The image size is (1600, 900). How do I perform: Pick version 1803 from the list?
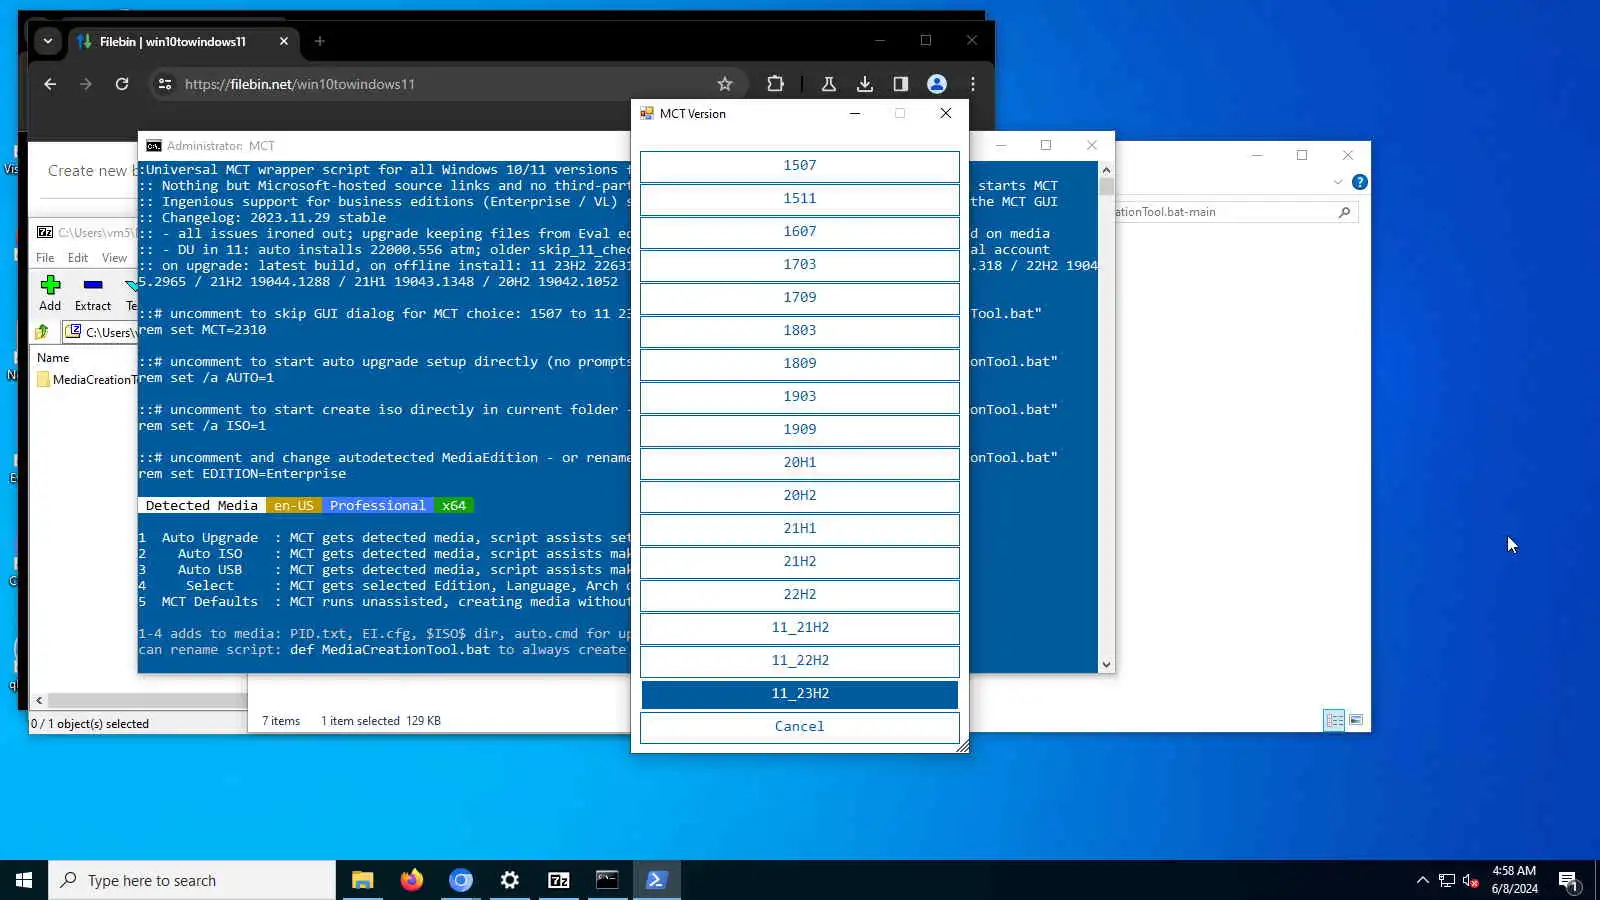tap(799, 331)
